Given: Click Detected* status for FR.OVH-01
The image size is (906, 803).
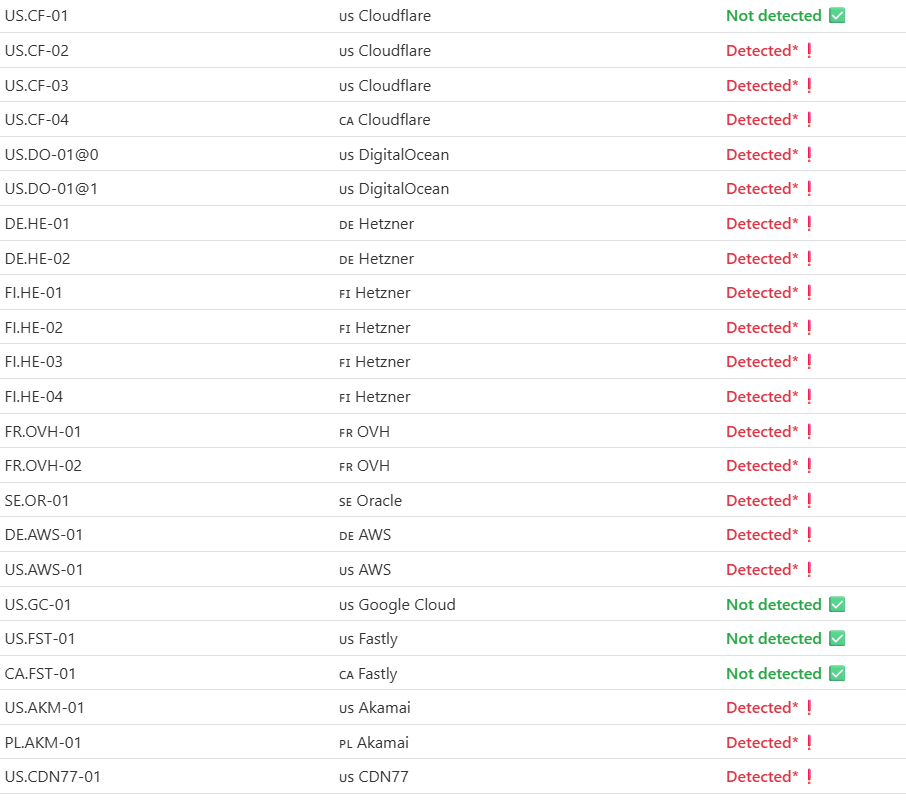Looking at the screenshot, I should 762,432.
